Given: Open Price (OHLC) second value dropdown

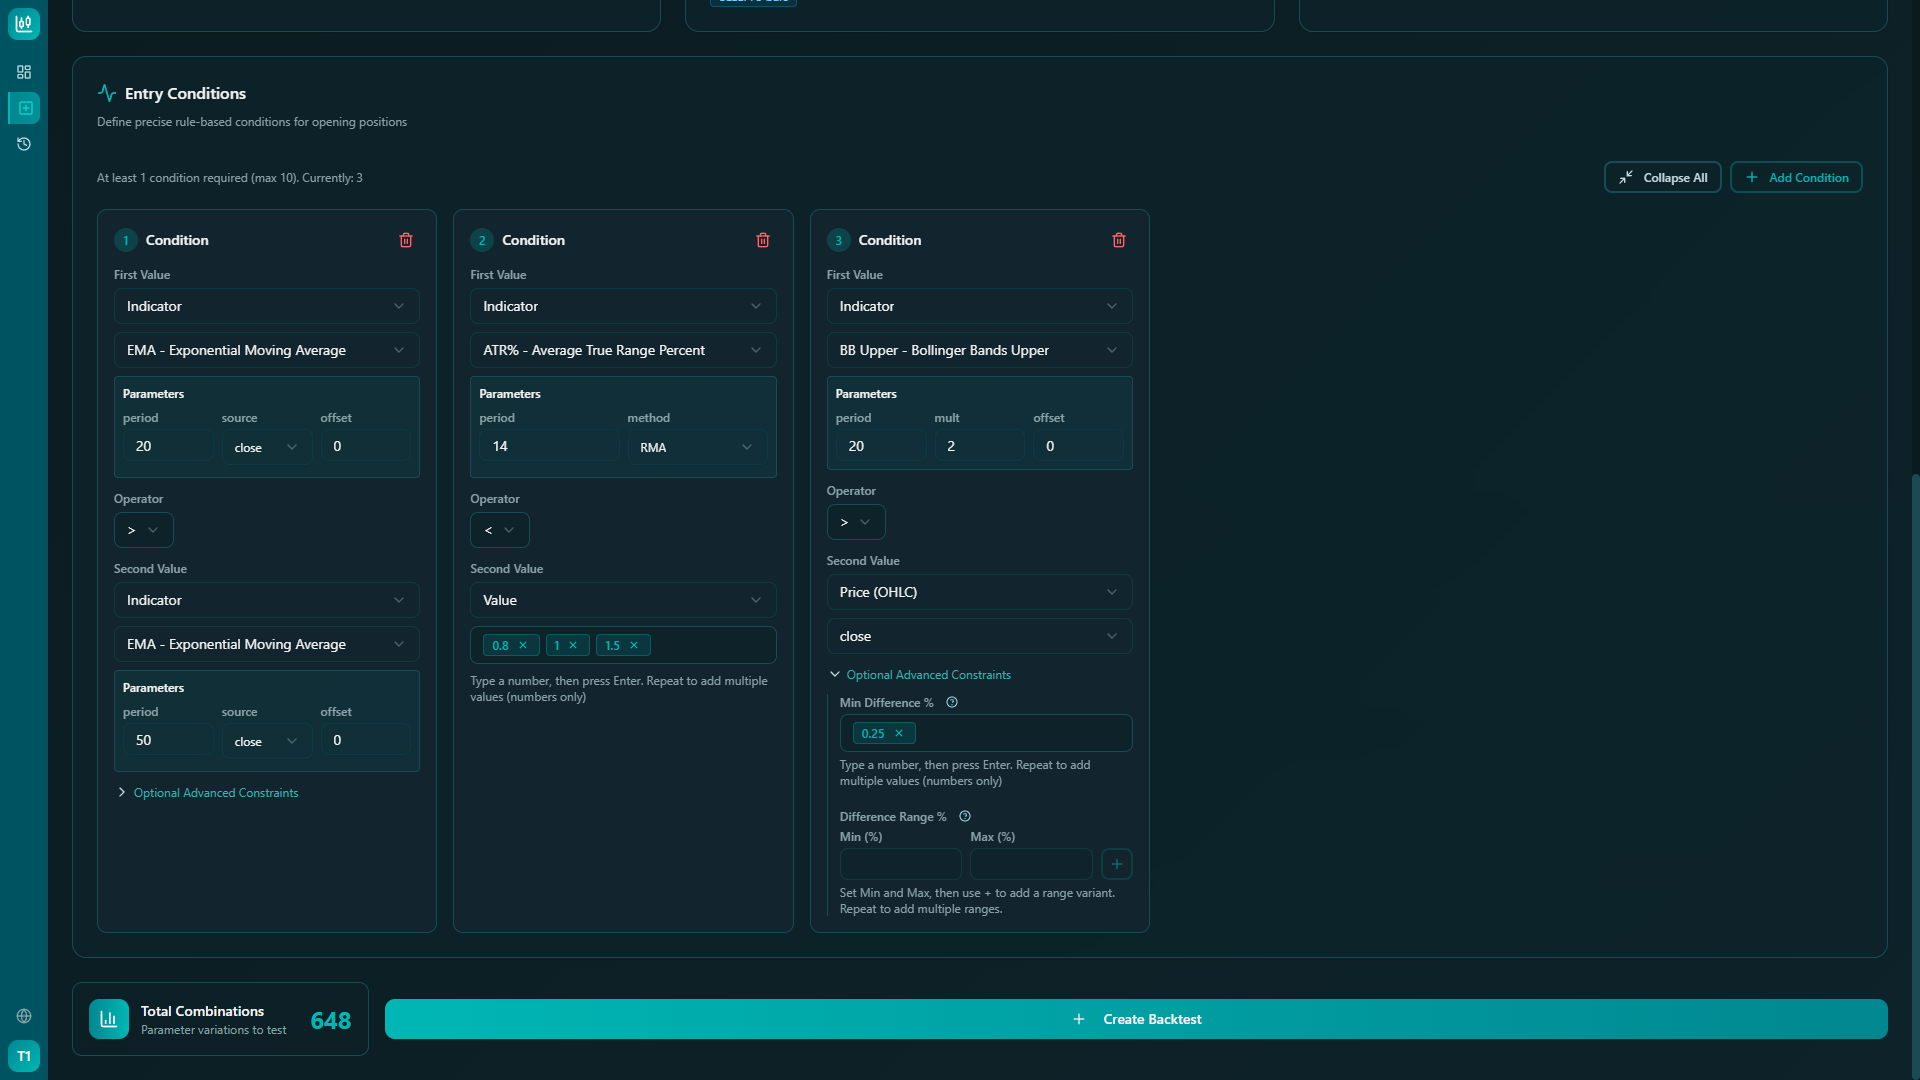Looking at the screenshot, I should point(979,592).
